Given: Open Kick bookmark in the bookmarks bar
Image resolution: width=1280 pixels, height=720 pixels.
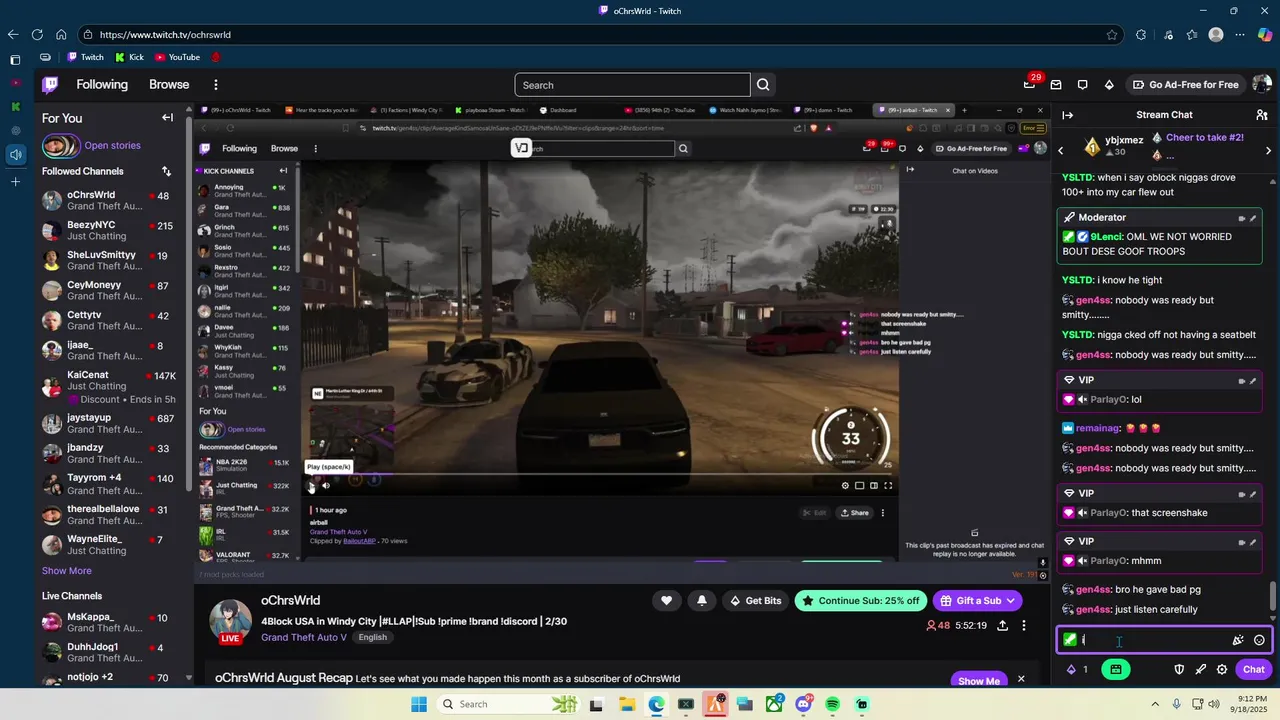Looking at the screenshot, I should pyautogui.click(x=129, y=57).
